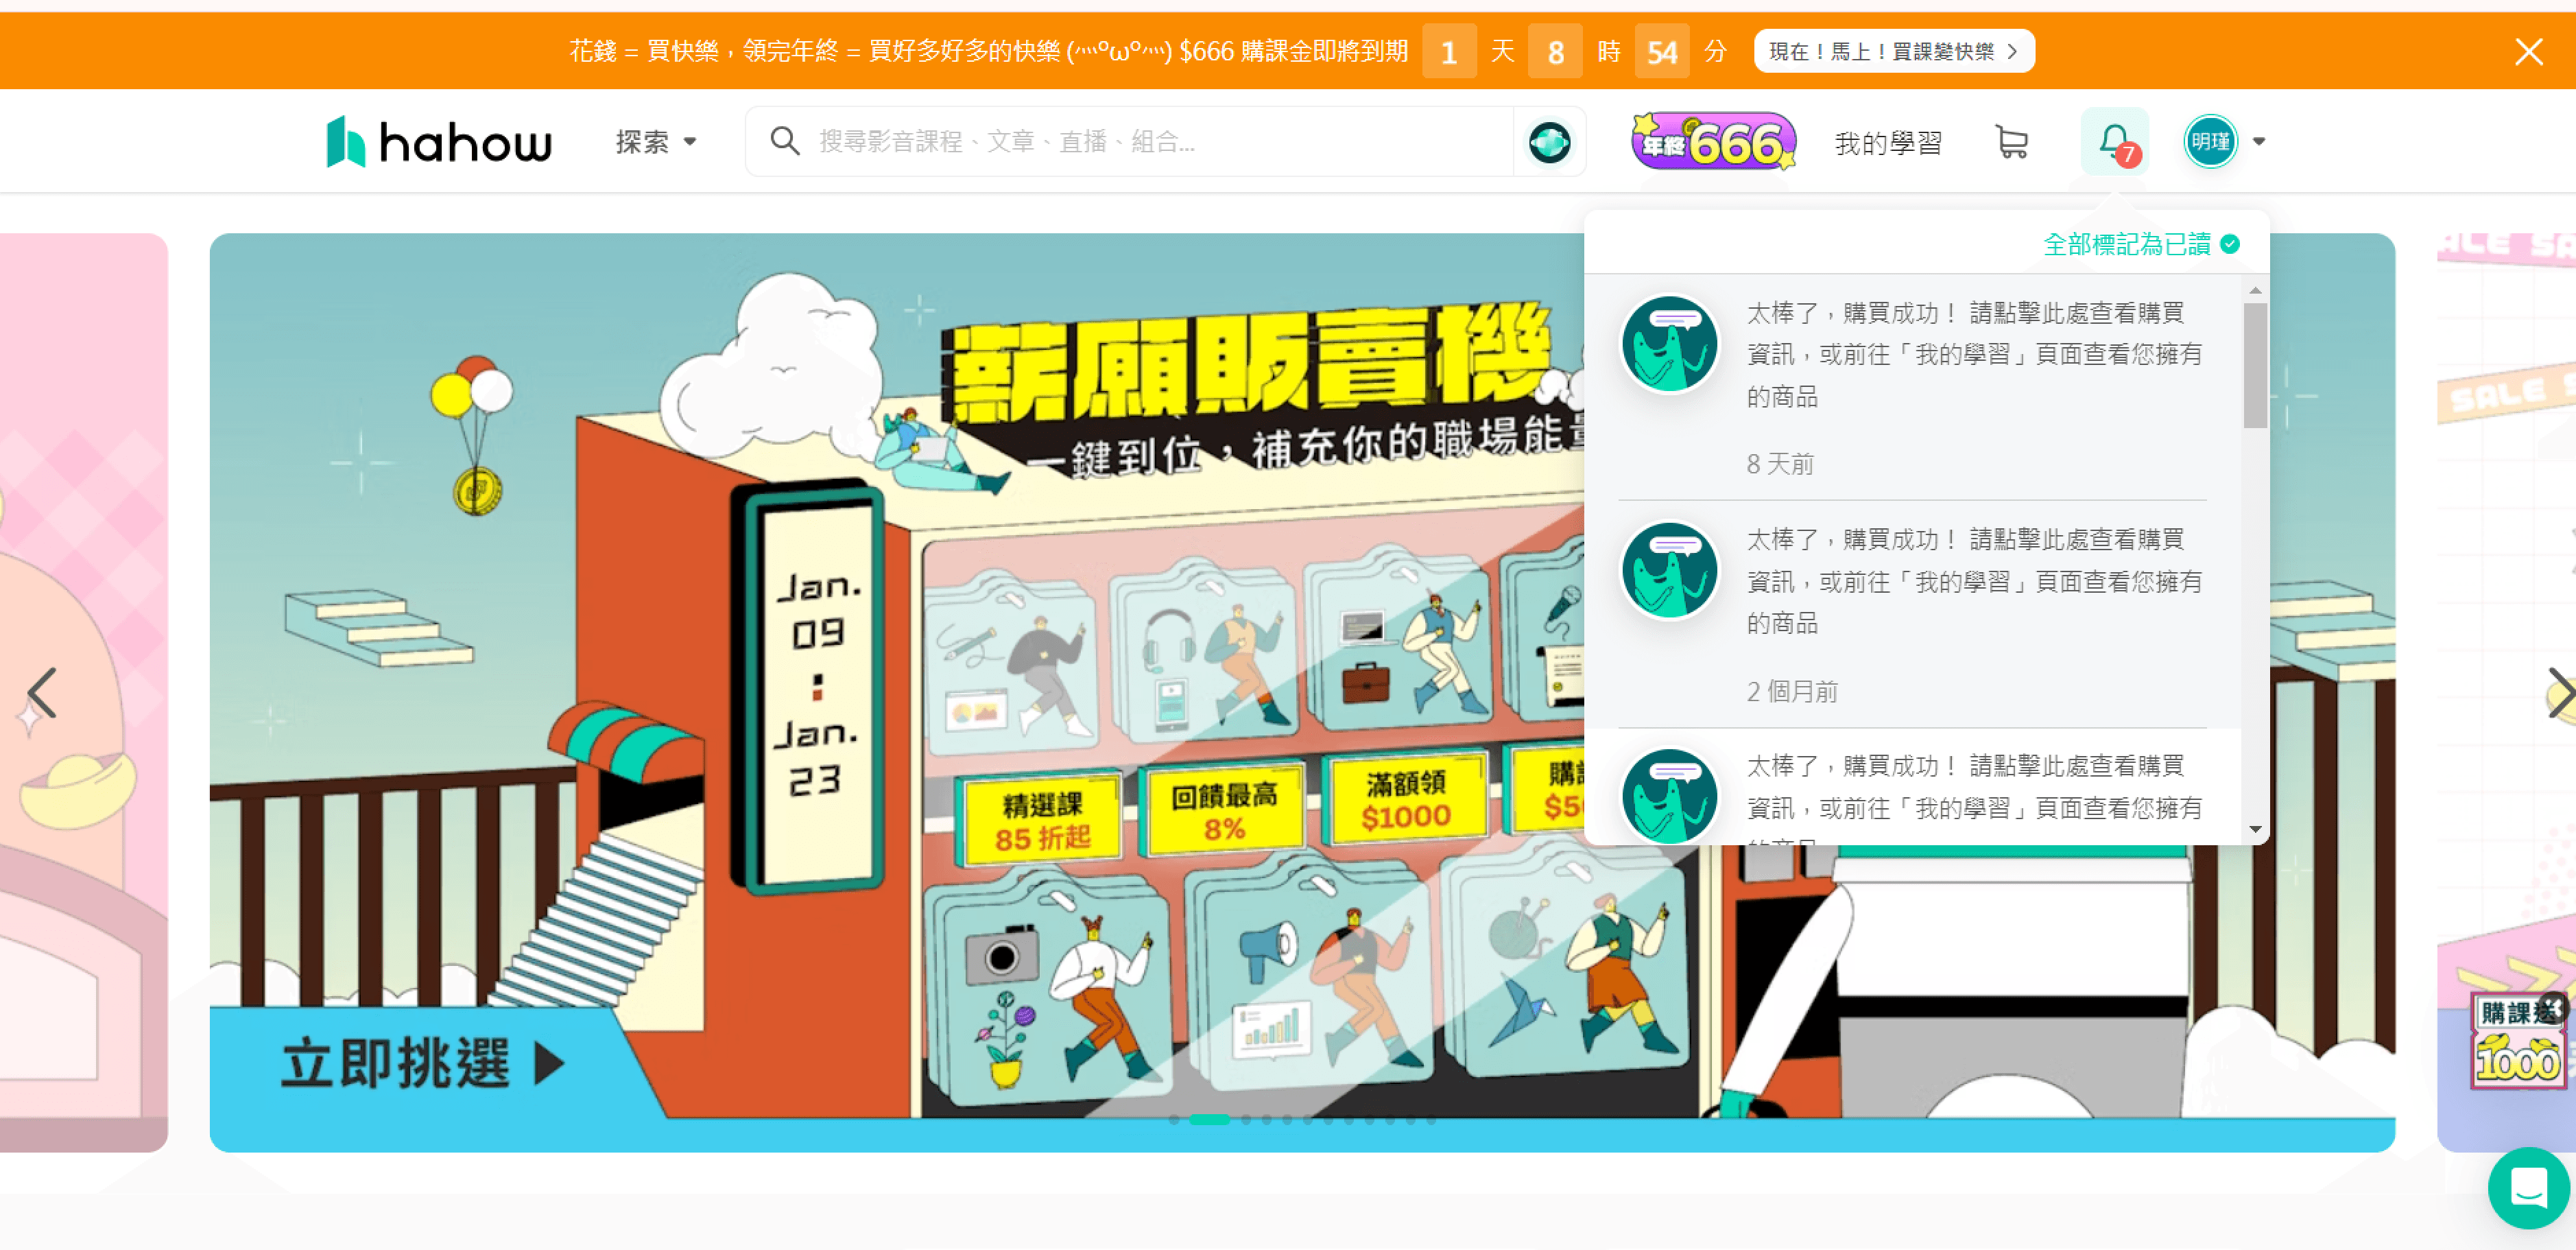The height and width of the screenshot is (1250, 2576).
Task: Open 我的學習 menu item
Action: click(x=1888, y=143)
